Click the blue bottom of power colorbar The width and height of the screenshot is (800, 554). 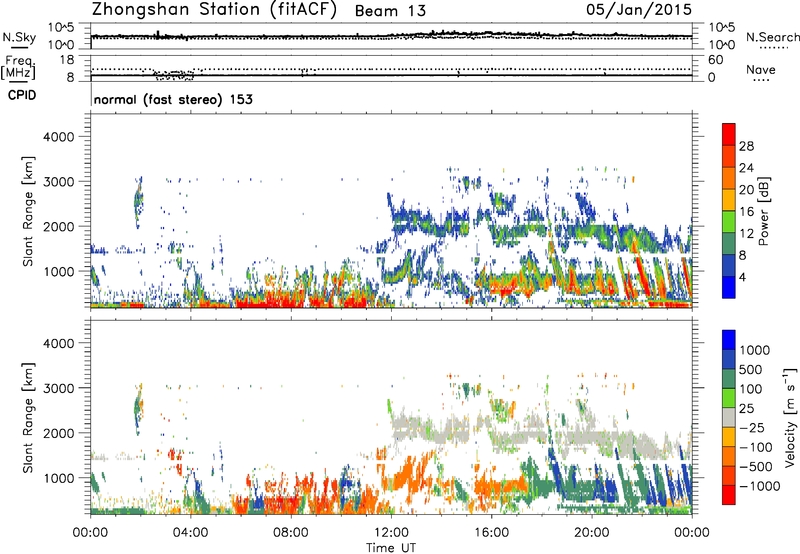click(x=729, y=287)
